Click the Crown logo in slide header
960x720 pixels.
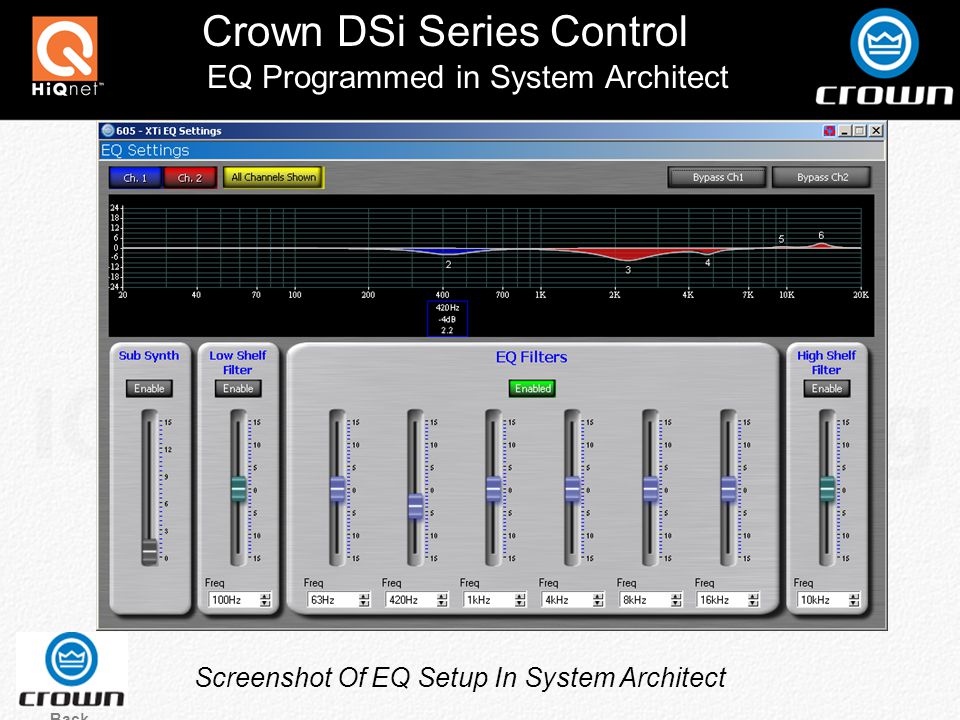click(884, 56)
